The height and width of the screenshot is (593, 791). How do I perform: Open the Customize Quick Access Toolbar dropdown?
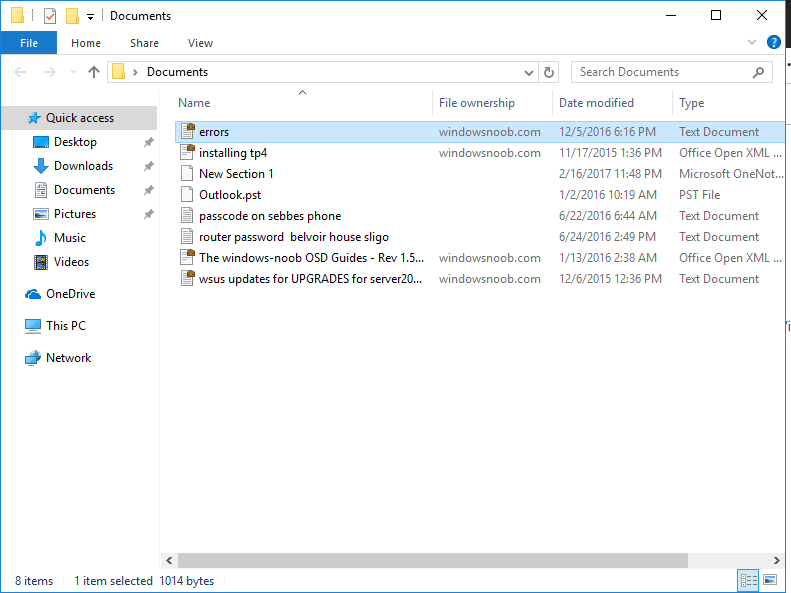coord(90,17)
